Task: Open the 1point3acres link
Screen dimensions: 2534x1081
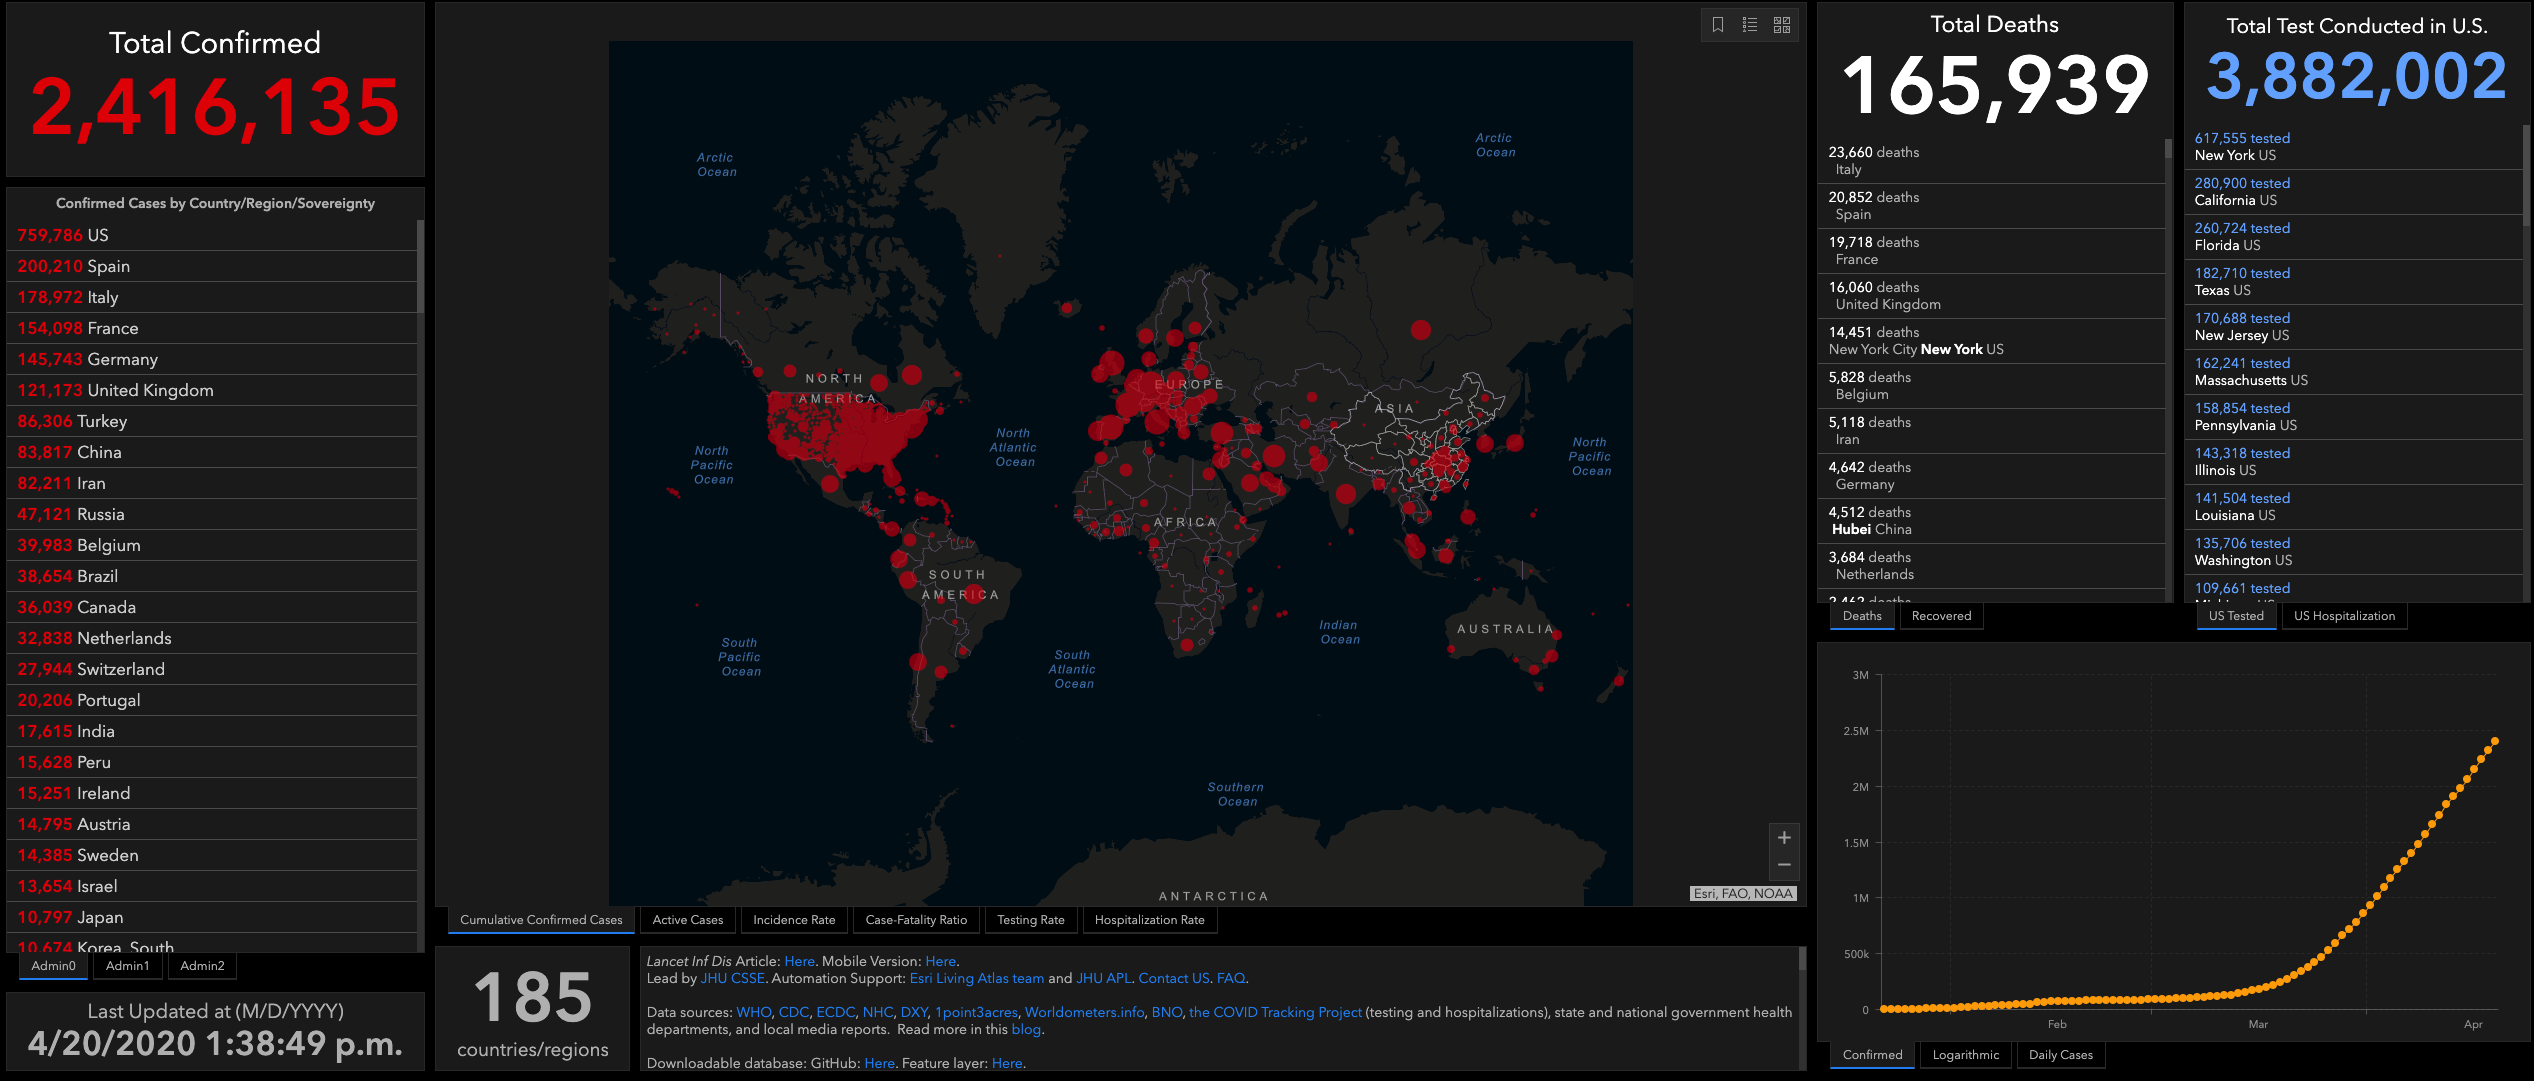Action: [976, 1013]
